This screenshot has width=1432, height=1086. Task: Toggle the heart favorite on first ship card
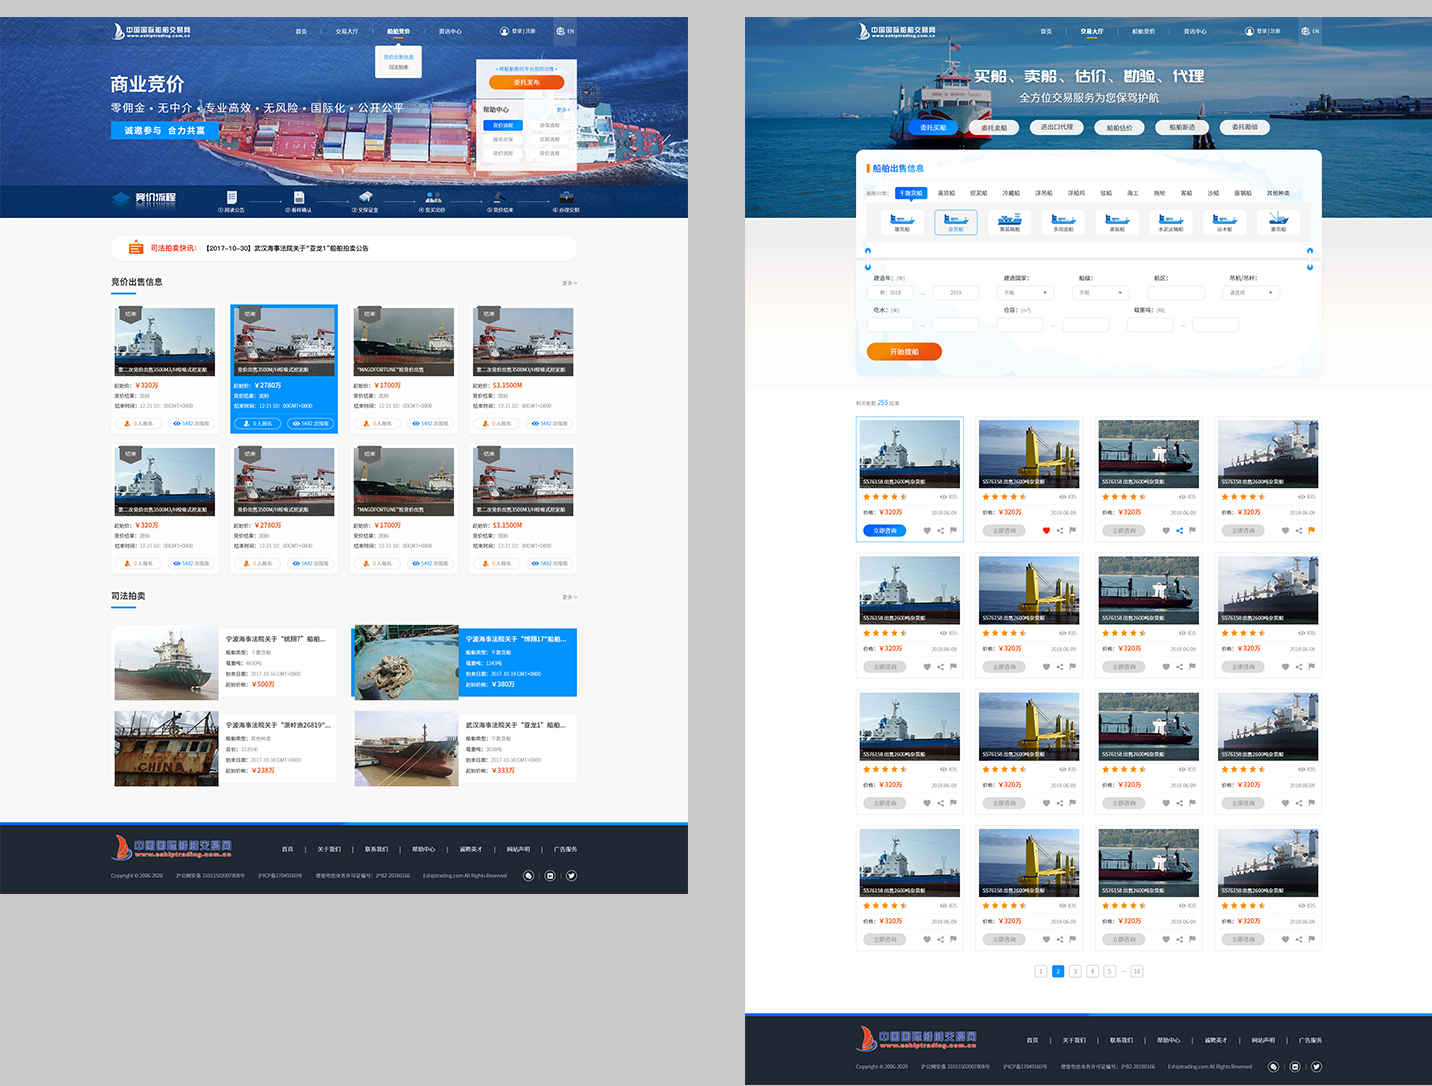point(927,531)
